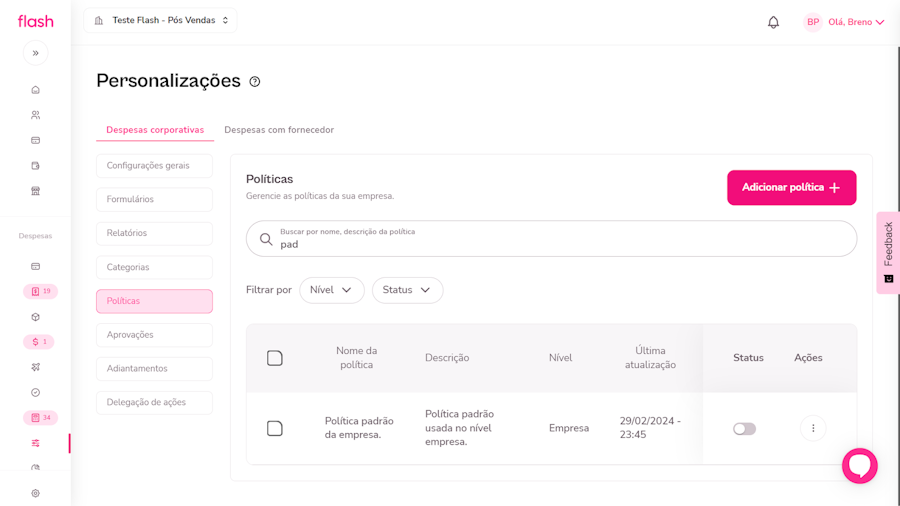
Task: Click the settings gear icon in sidebar
Action: [x=35, y=493]
